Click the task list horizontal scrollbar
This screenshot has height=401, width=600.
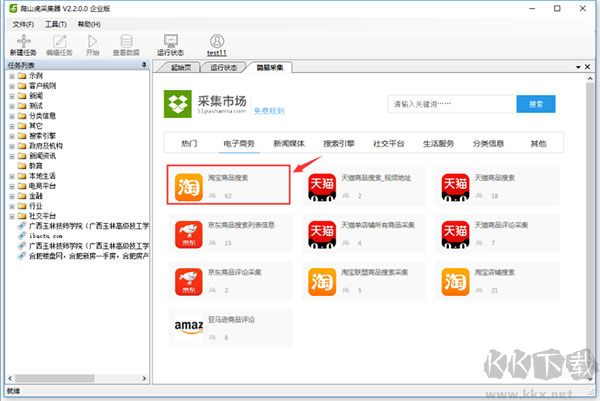(77, 378)
